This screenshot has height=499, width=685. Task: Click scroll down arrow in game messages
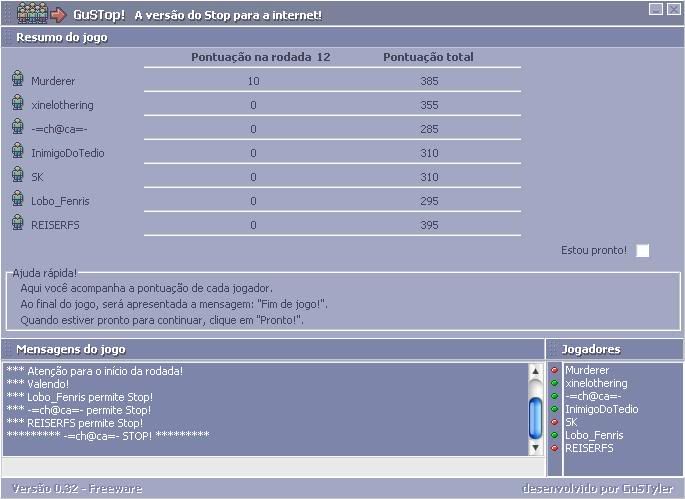[535, 447]
